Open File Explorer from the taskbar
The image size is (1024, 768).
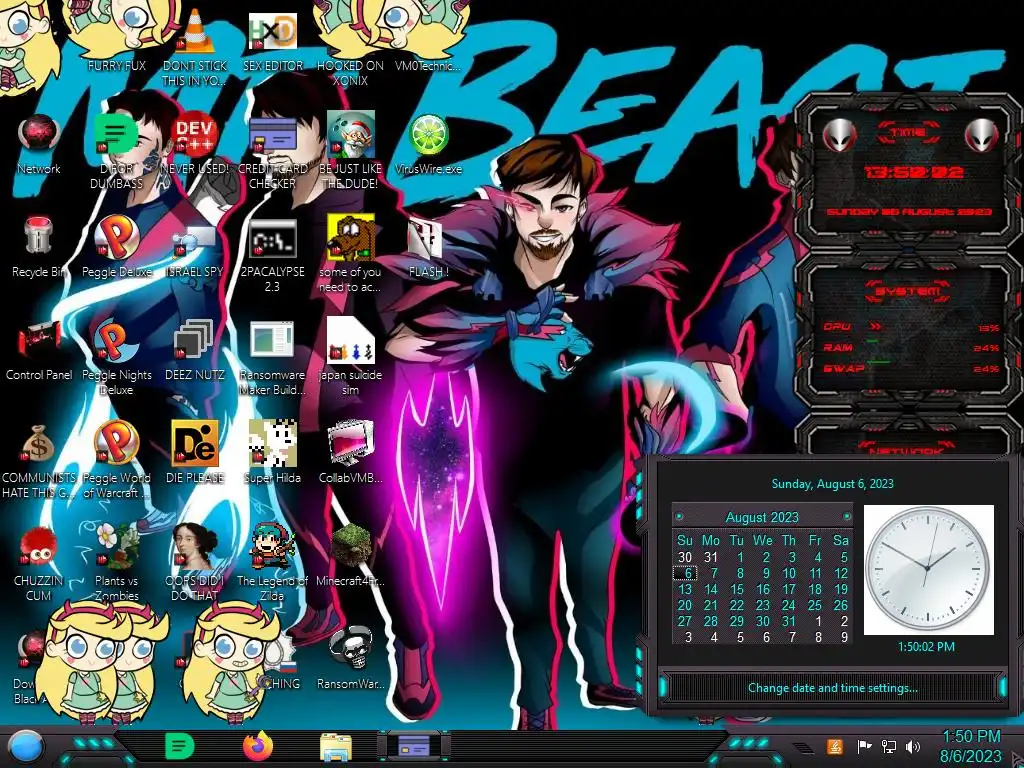tap(336, 747)
